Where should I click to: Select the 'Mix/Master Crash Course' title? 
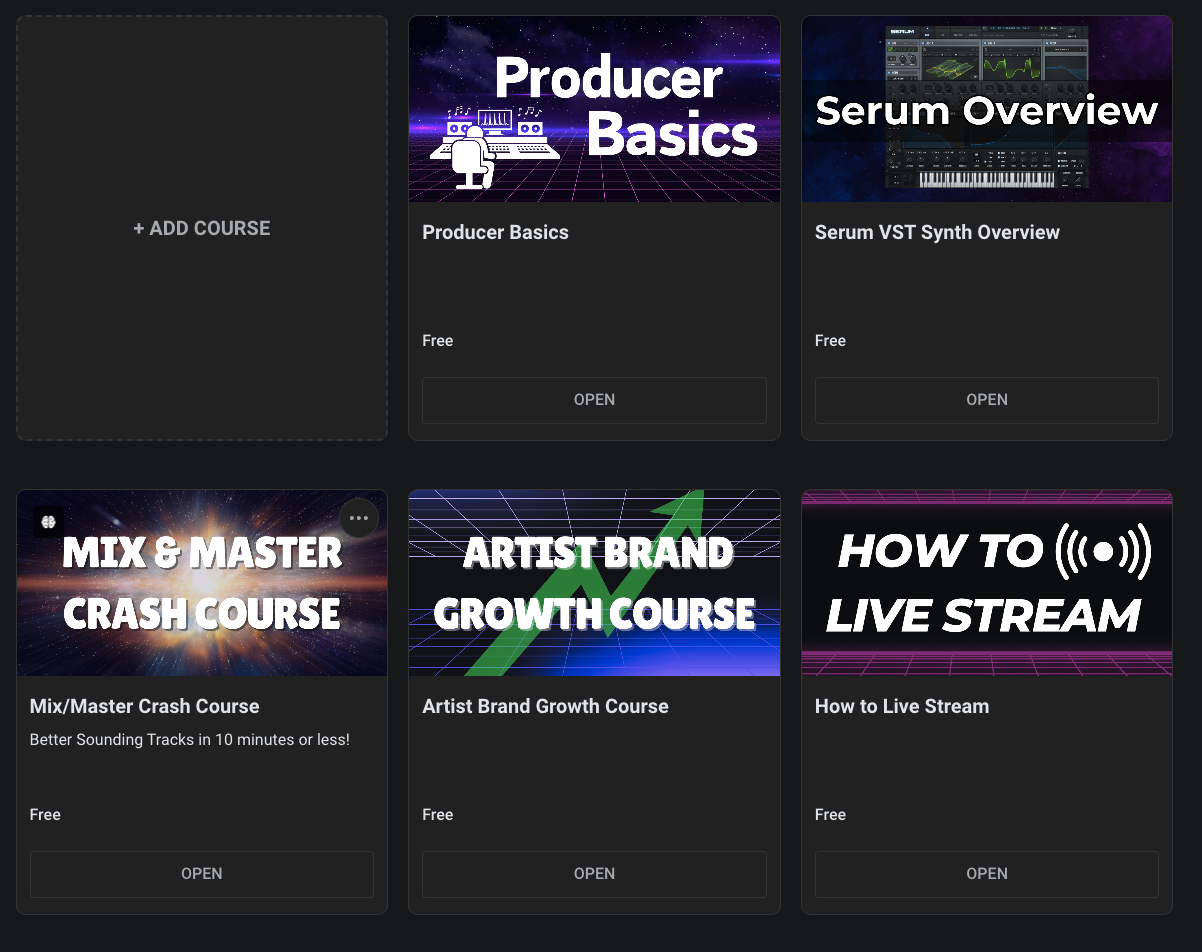tap(144, 706)
